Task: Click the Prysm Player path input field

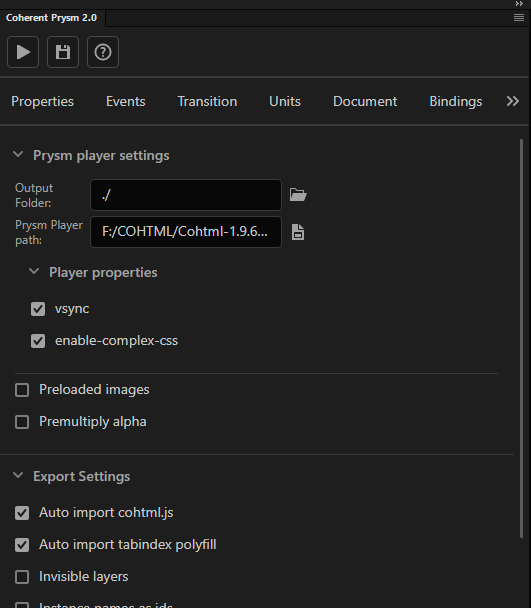Action: click(186, 232)
